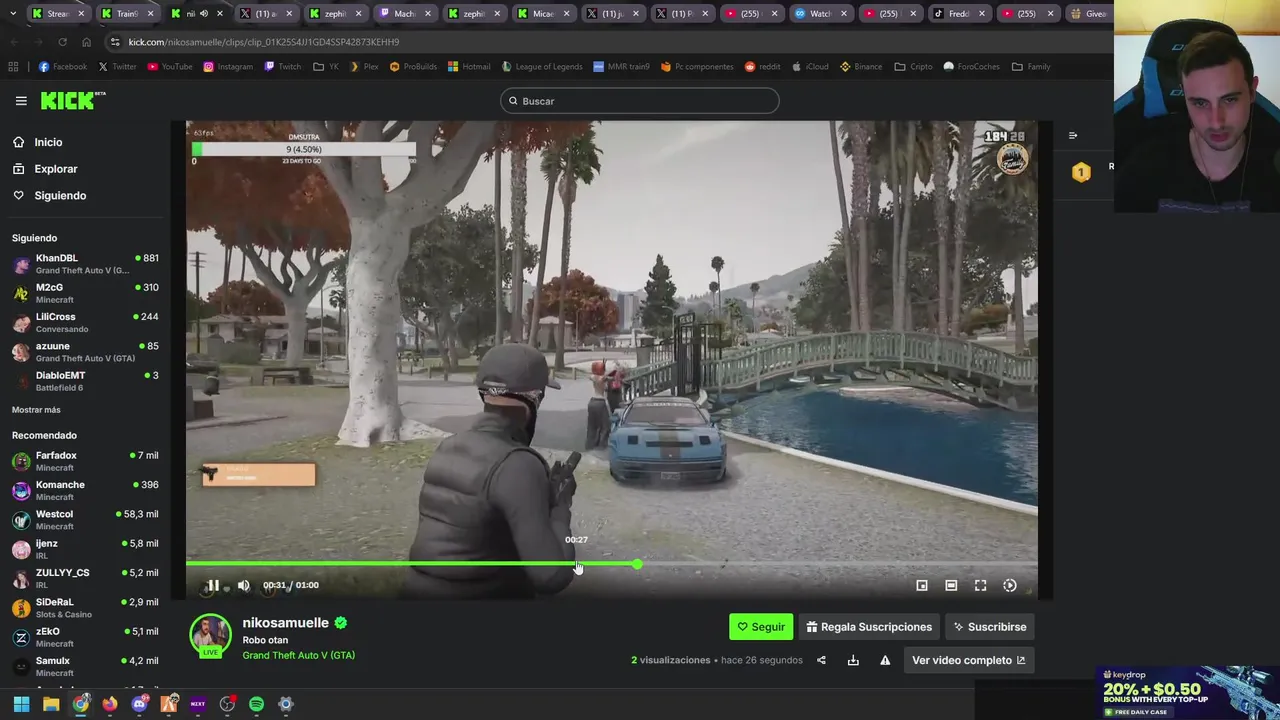Open DiabloEMT channel in the sidebar
Screen dimensions: 1280x720
(x=85, y=381)
